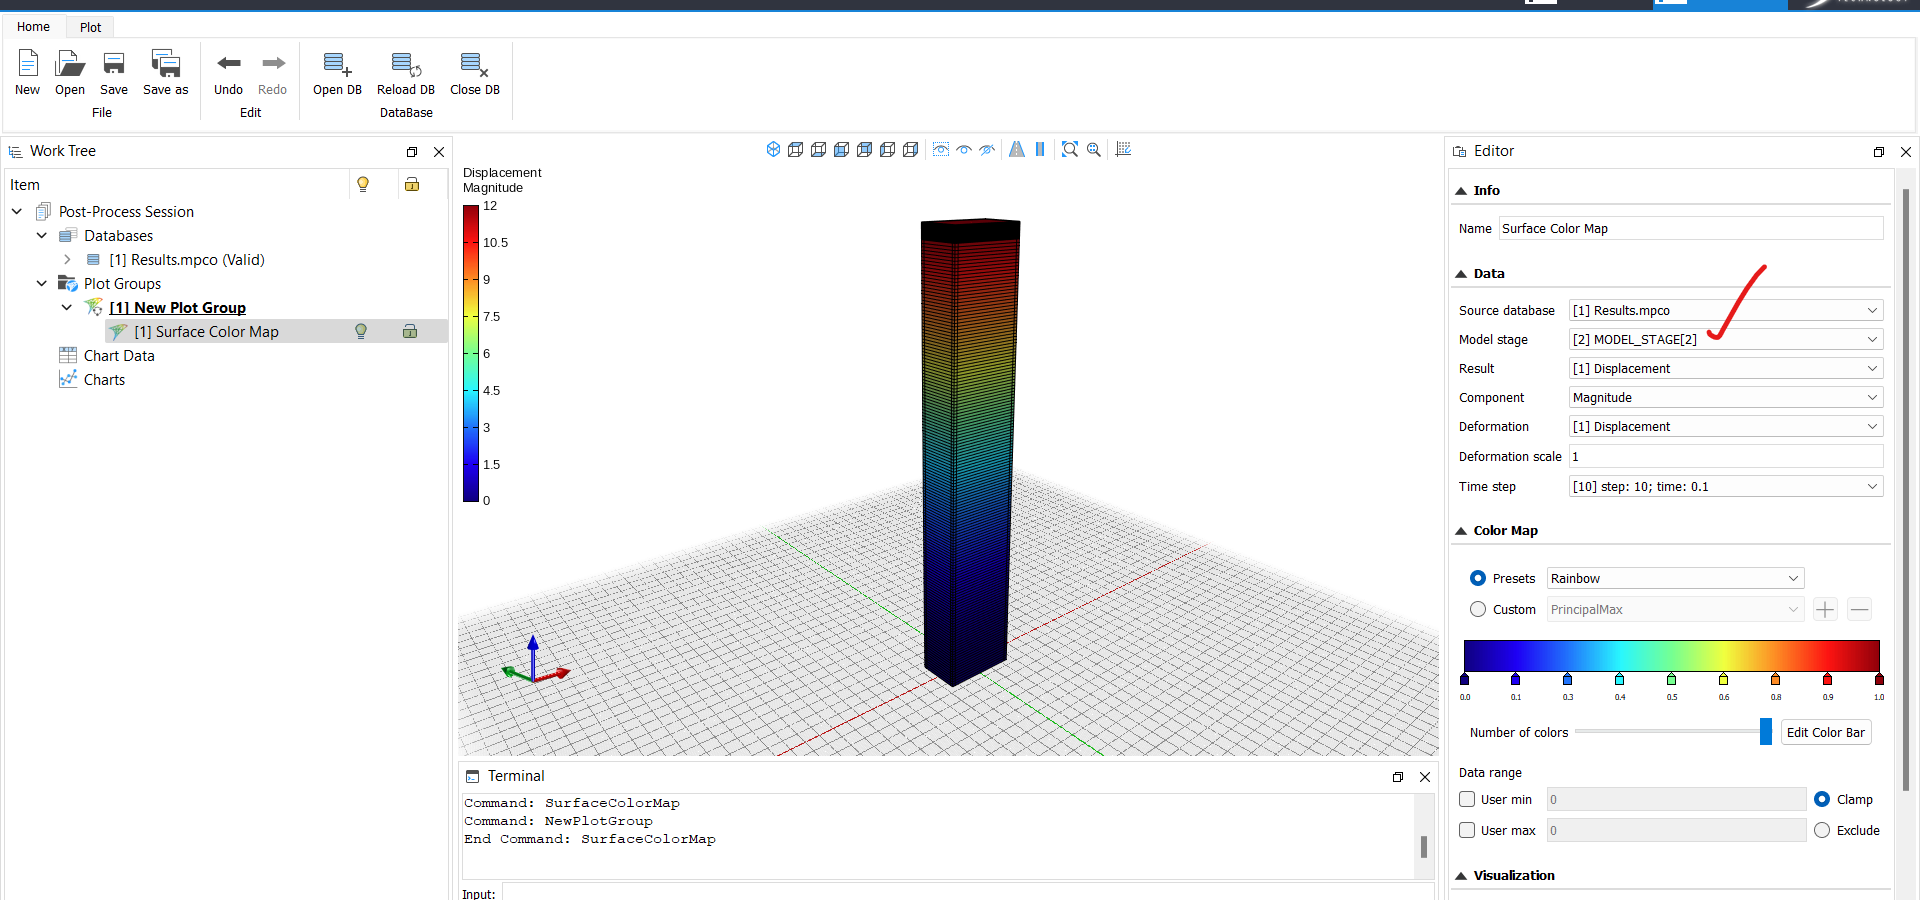The height and width of the screenshot is (900, 1920).
Task: Open a file with the Open icon
Action: click(x=70, y=64)
